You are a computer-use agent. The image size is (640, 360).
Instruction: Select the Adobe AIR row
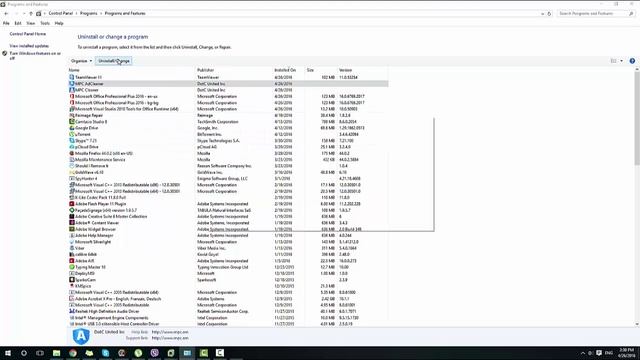(228, 261)
